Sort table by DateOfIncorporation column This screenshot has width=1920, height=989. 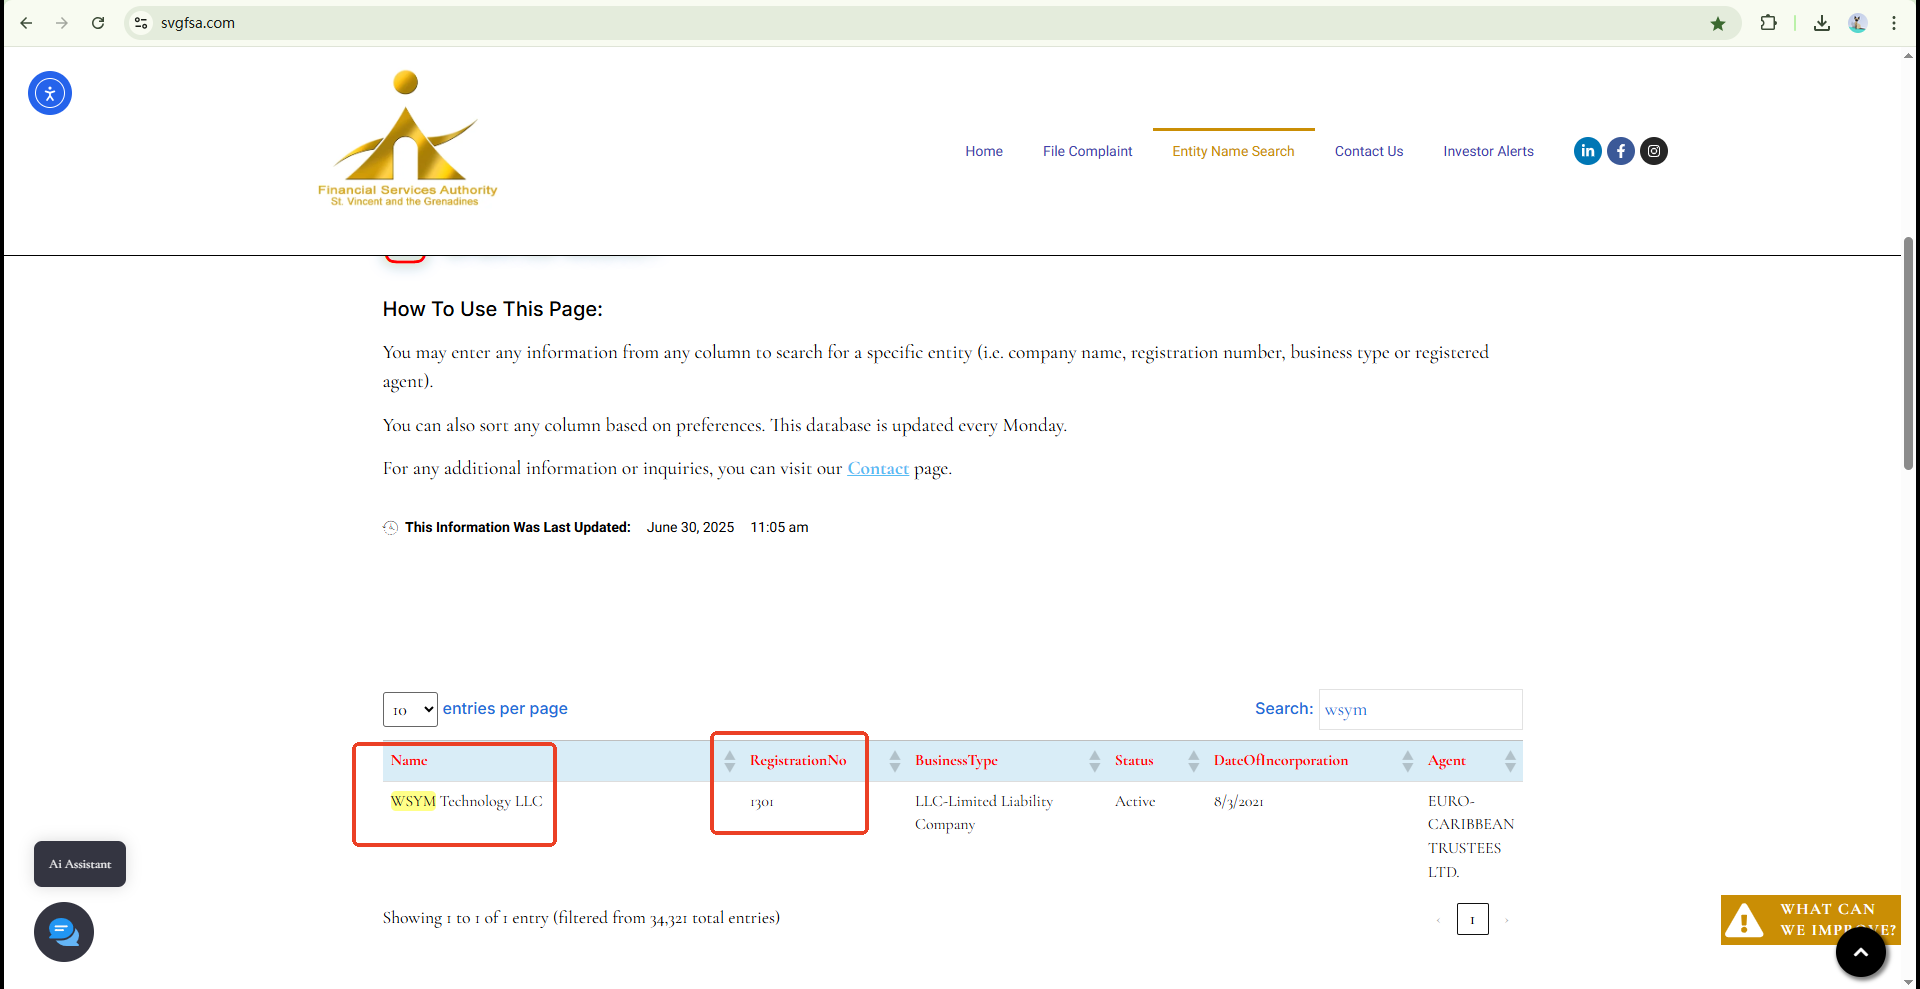click(1280, 761)
